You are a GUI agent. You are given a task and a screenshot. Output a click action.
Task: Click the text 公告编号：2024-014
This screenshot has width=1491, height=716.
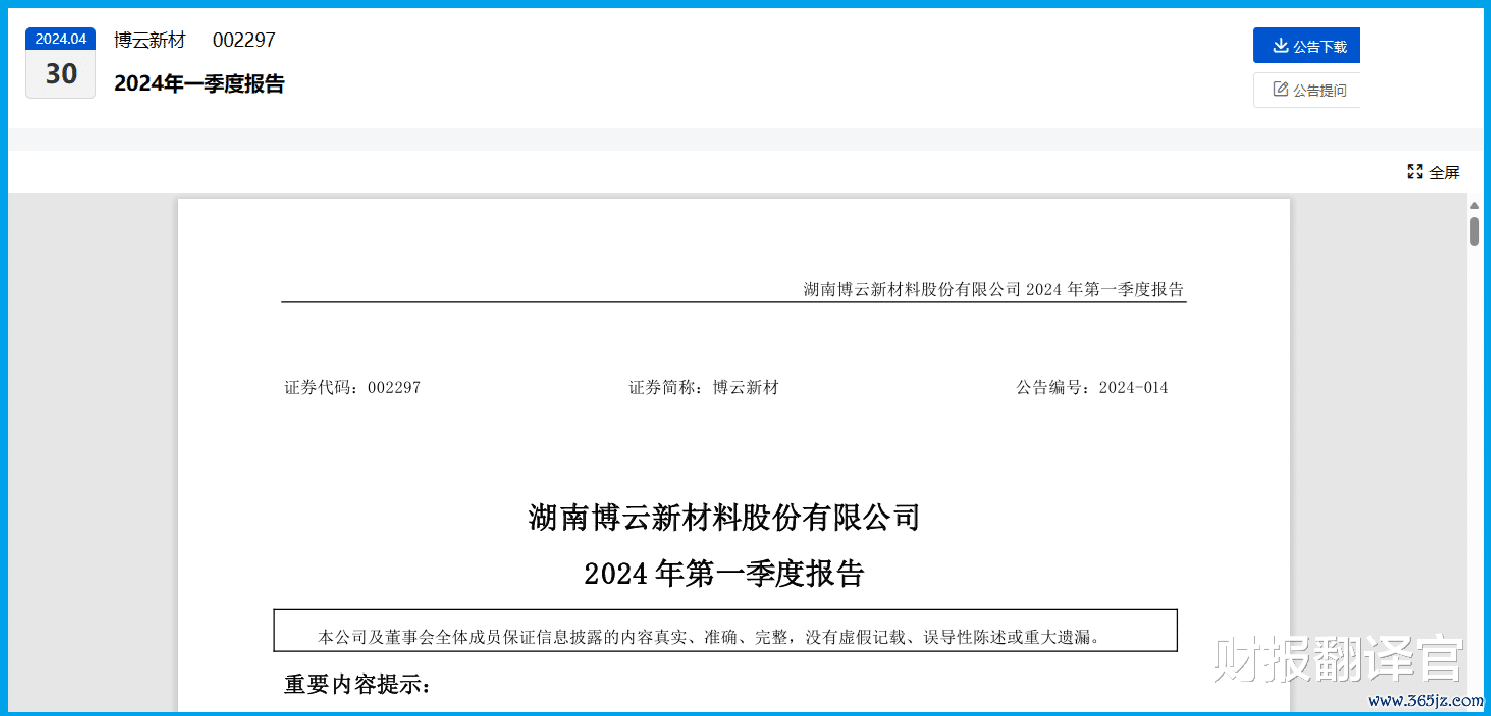1092,387
